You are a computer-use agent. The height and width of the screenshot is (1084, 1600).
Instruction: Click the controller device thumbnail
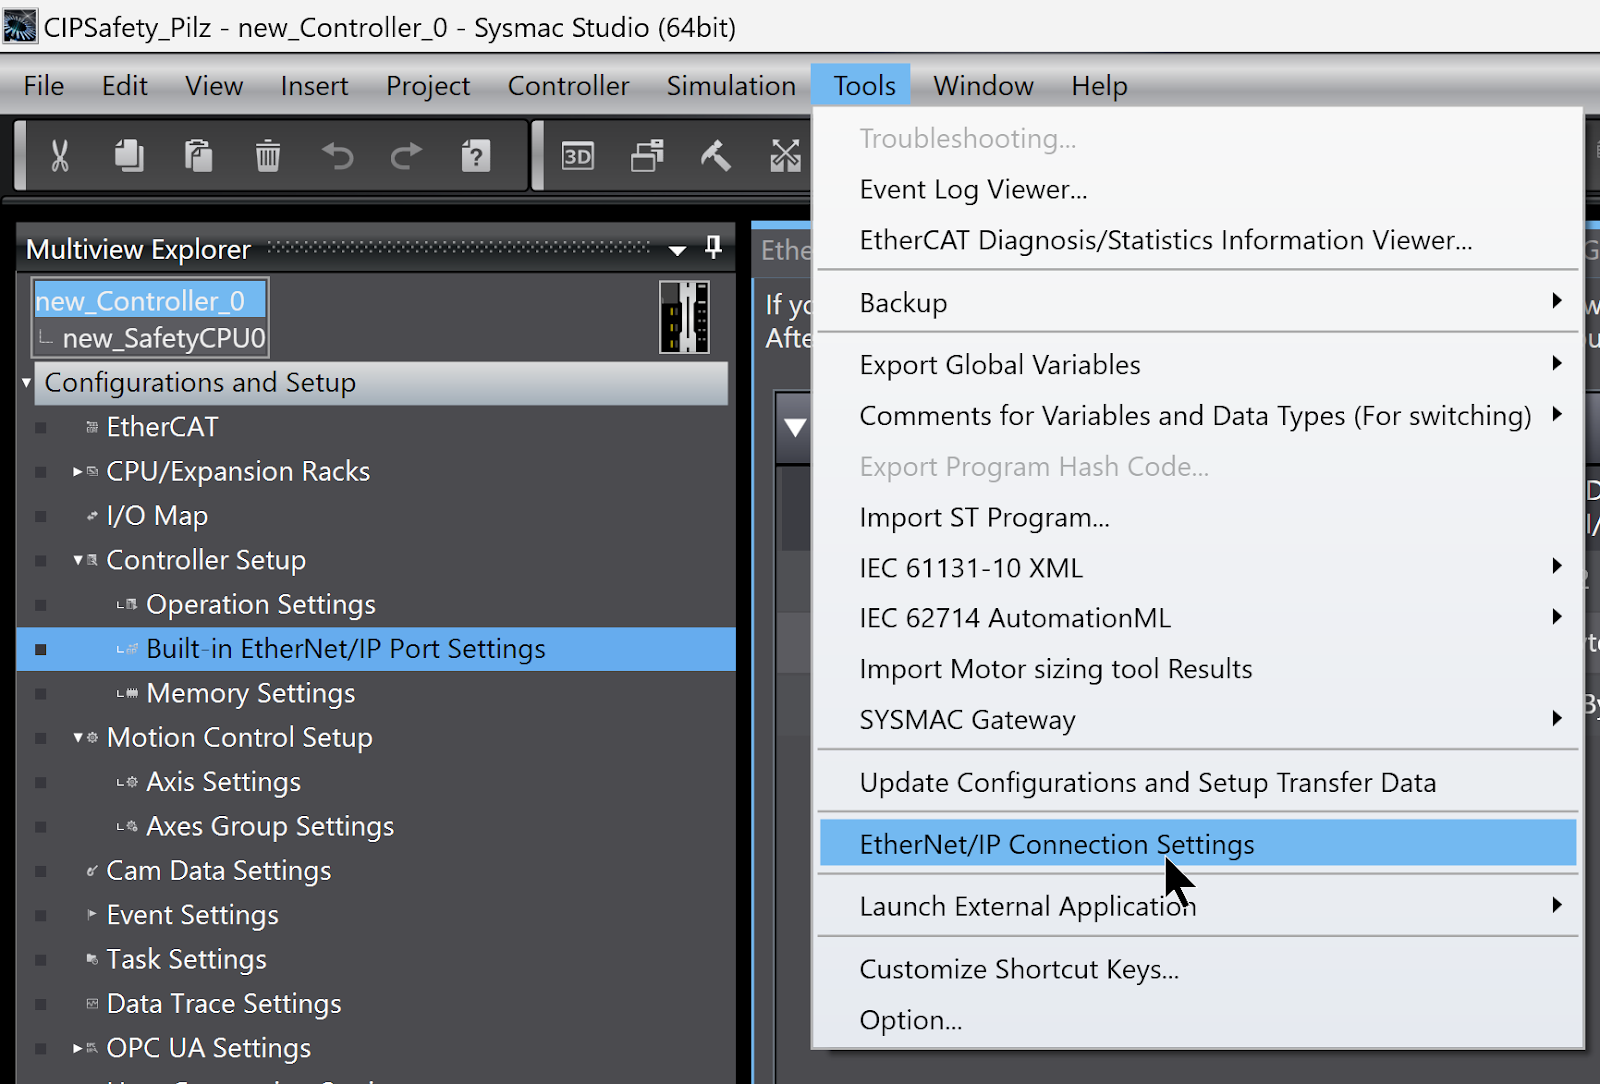click(684, 317)
